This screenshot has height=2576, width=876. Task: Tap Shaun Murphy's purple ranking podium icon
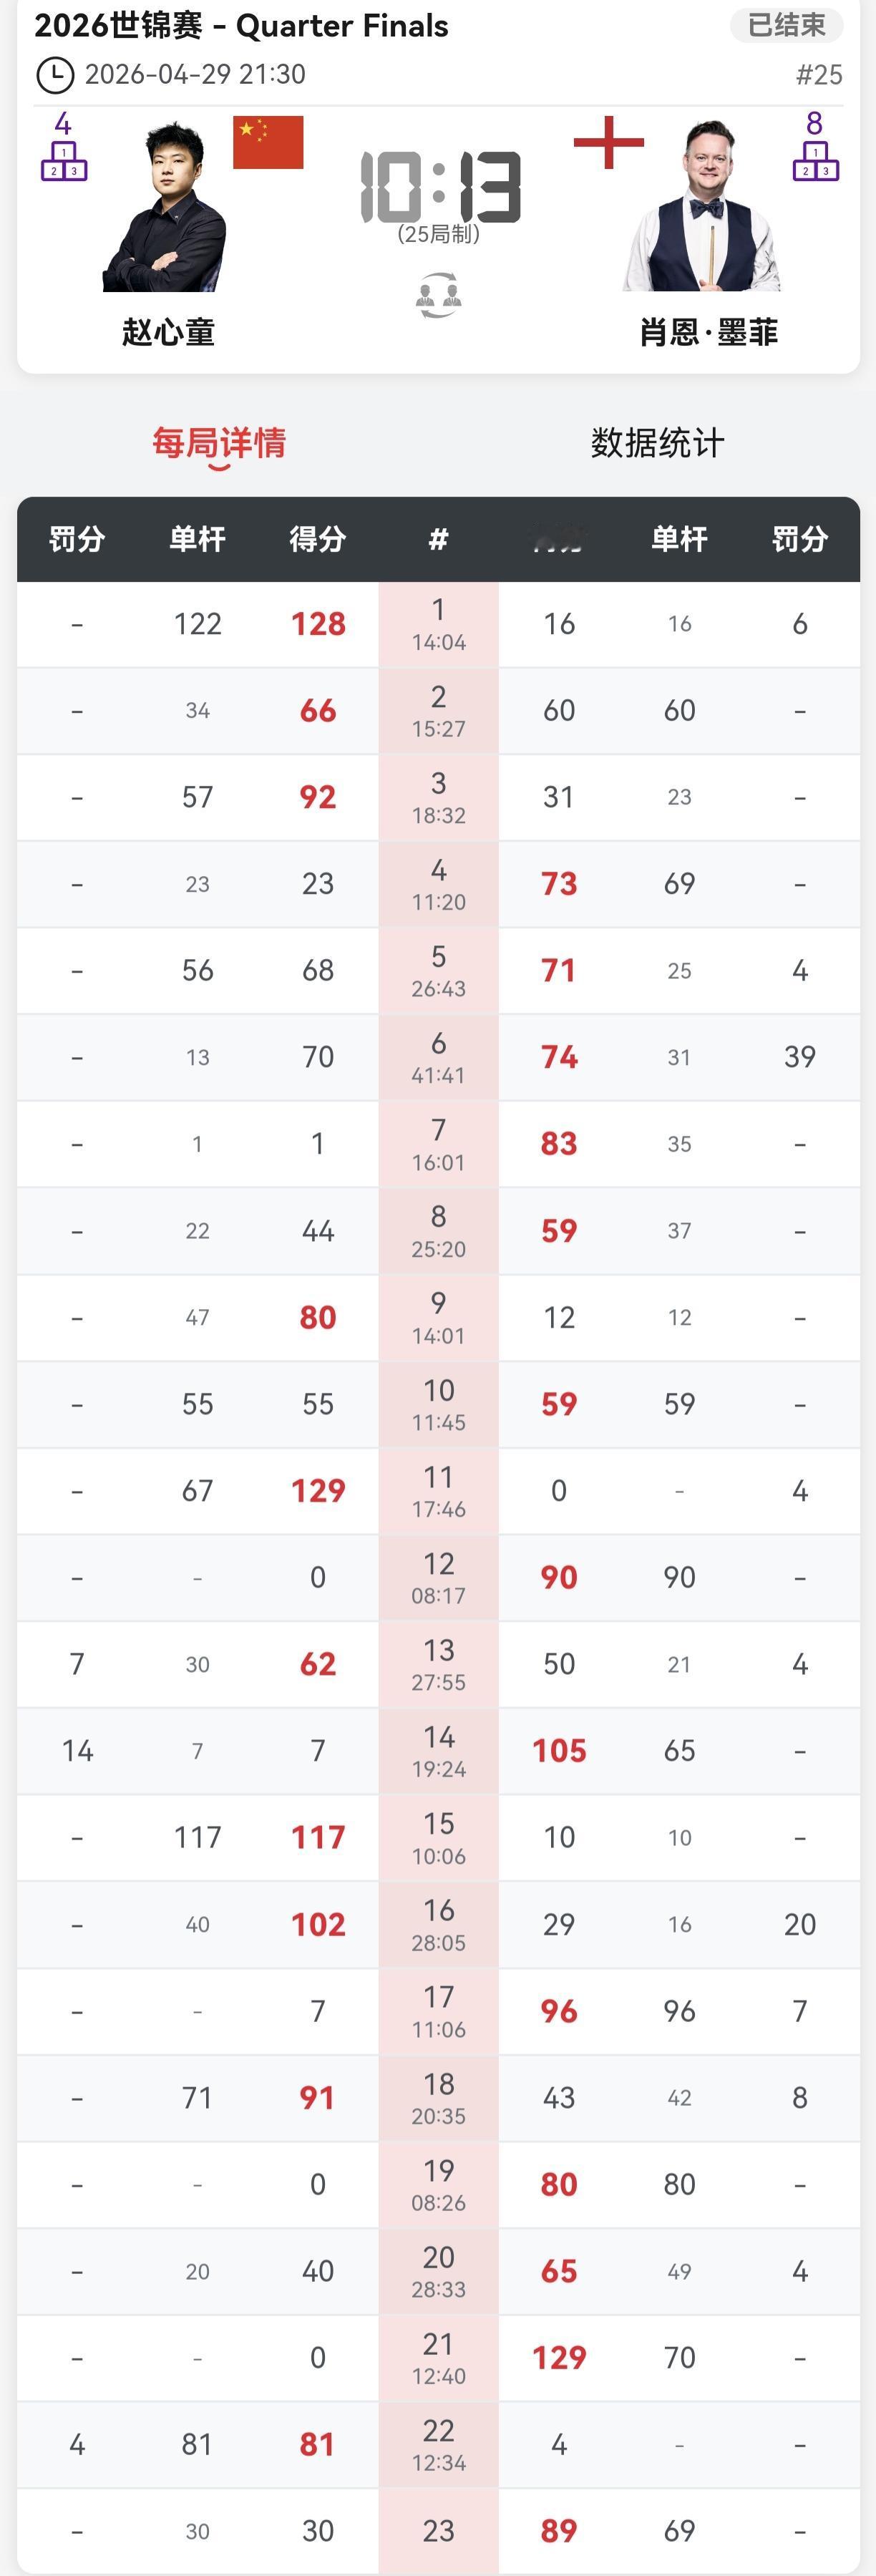[x=815, y=160]
